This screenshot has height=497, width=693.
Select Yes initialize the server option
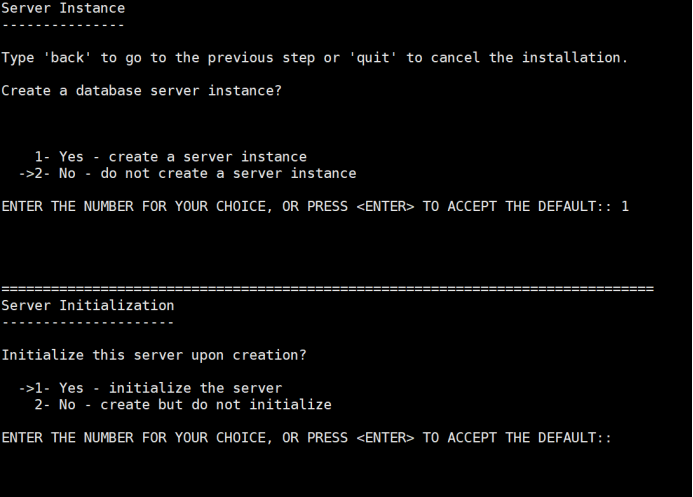coord(158,388)
